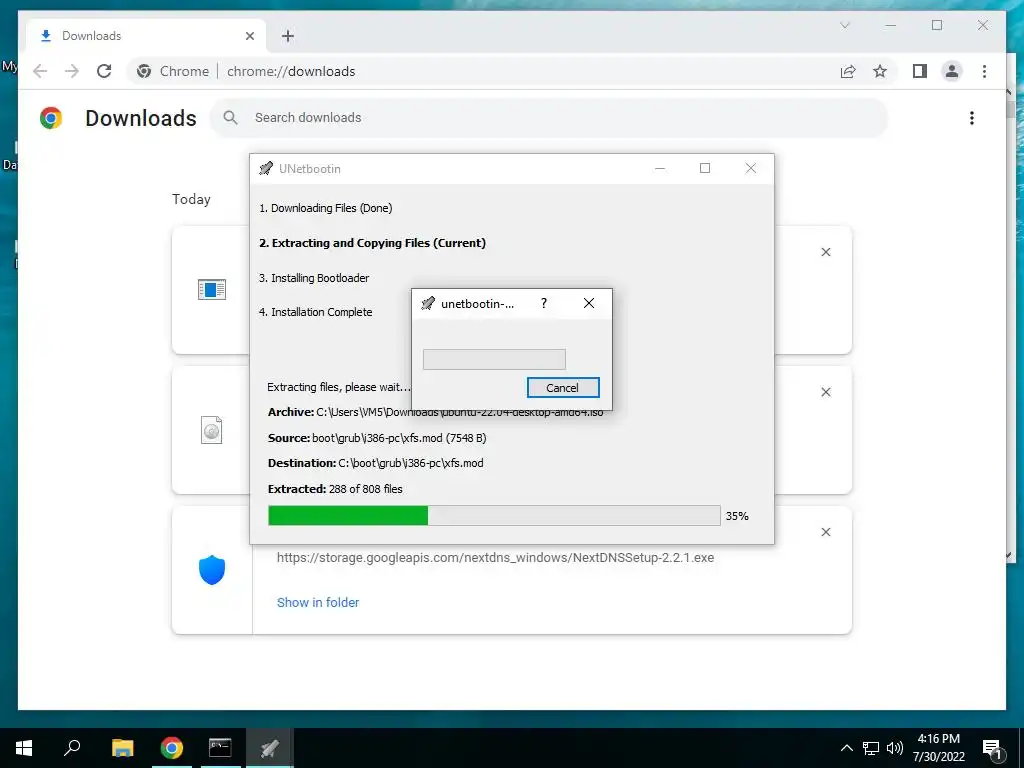Reload the Chrome downloads page

104,71
